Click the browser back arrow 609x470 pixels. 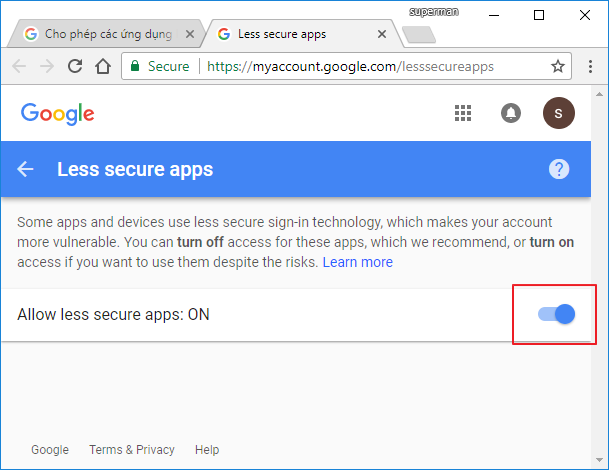click(x=20, y=67)
